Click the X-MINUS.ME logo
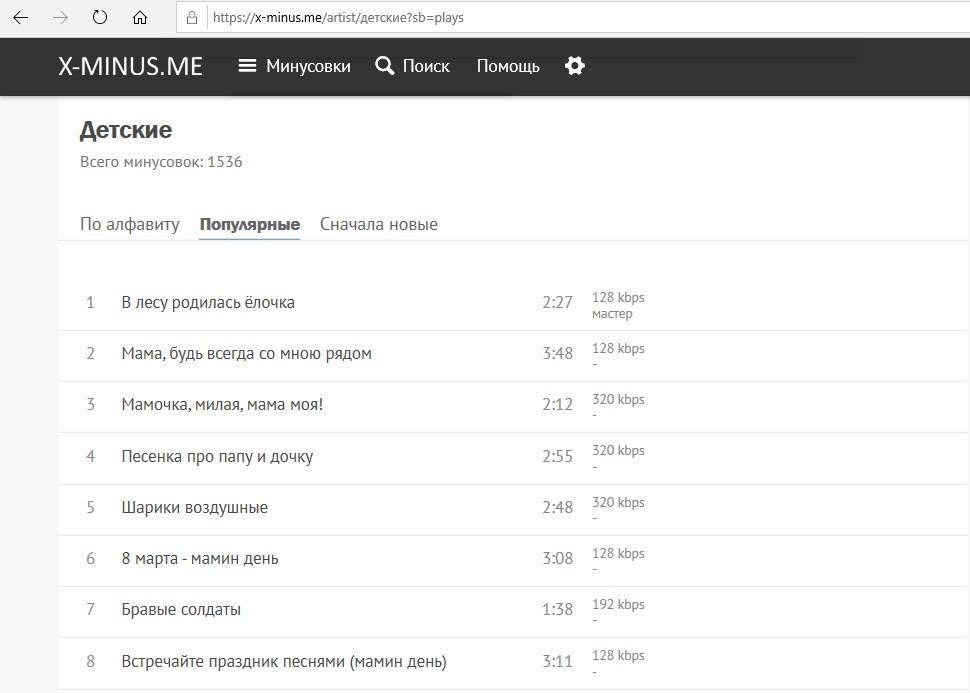The image size is (970, 693). (x=131, y=66)
